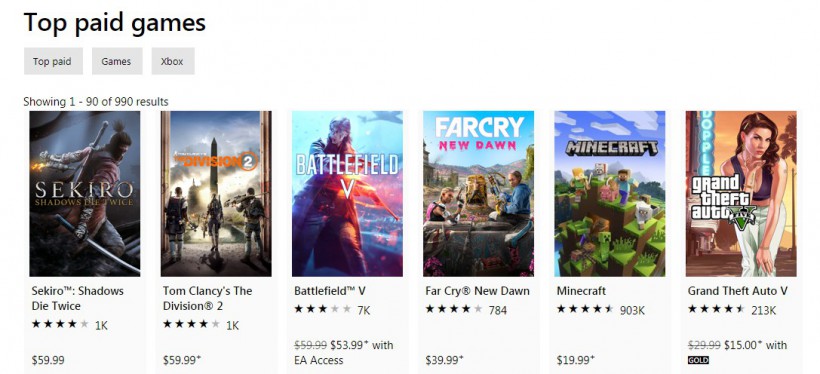Open the Sekiro™: Shadows Die Twice title link
The width and height of the screenshot is (820, 374).
click(77, 298)
